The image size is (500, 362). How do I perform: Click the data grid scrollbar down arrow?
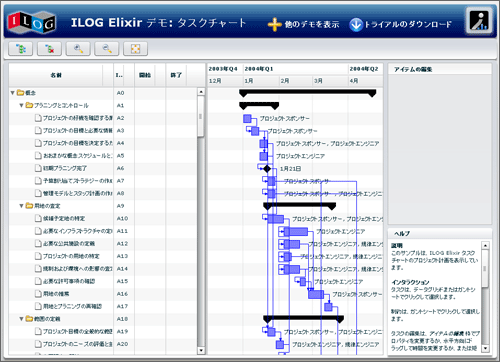click(201, 350)
